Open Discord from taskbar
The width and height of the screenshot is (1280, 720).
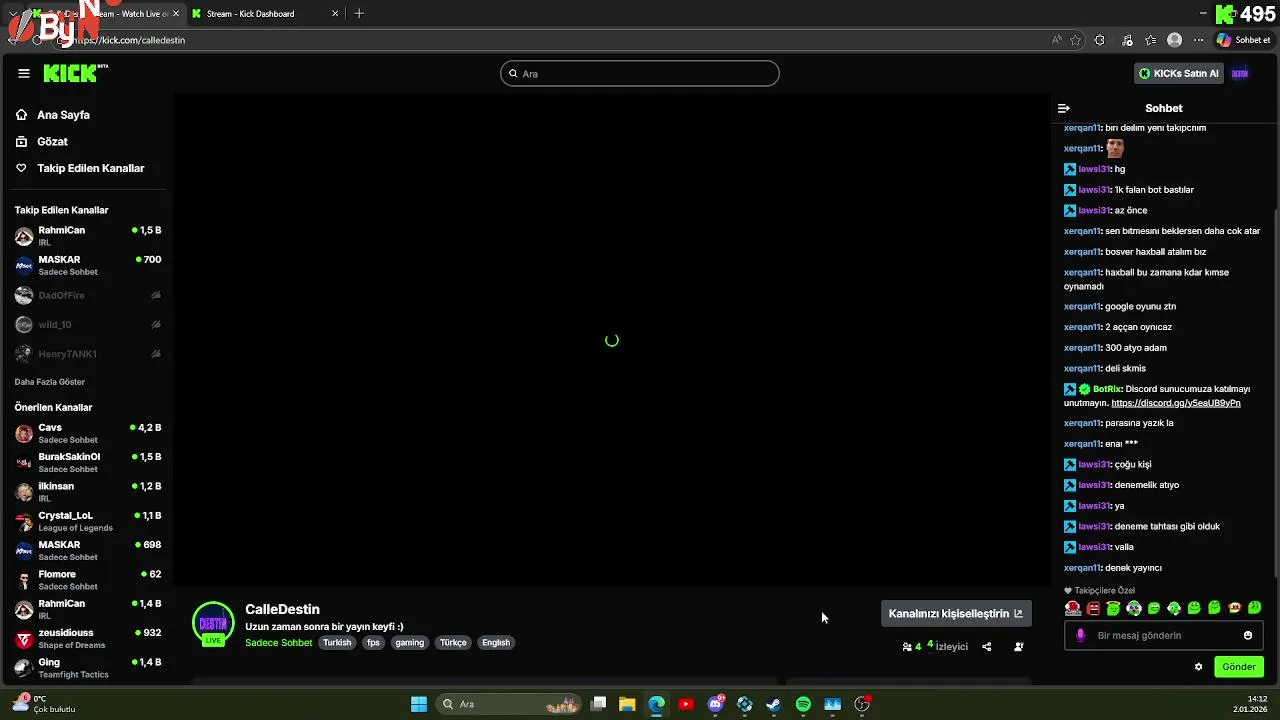point(716,704)
